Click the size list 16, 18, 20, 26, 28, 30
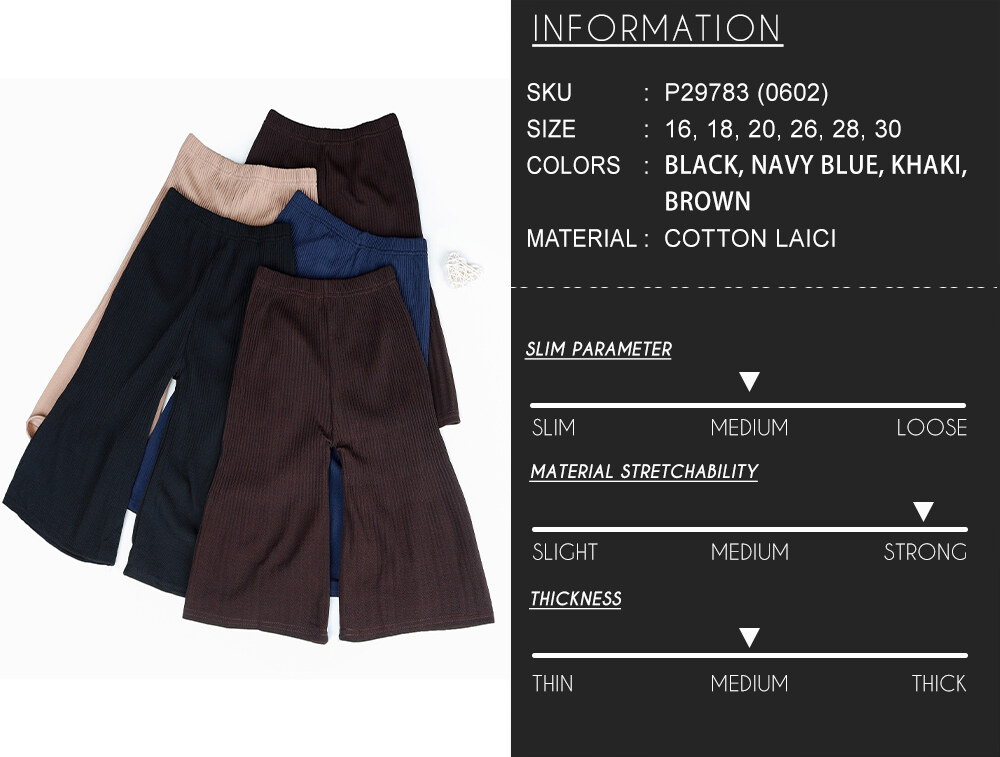The image size is (1000, 757). click(x=783, y=129)
